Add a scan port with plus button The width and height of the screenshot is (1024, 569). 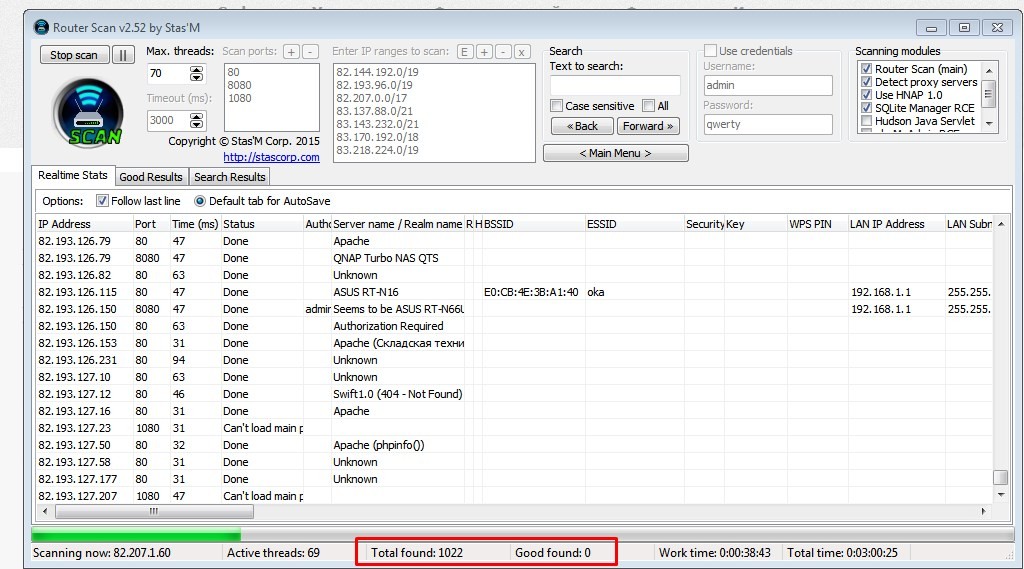[291, 52]
